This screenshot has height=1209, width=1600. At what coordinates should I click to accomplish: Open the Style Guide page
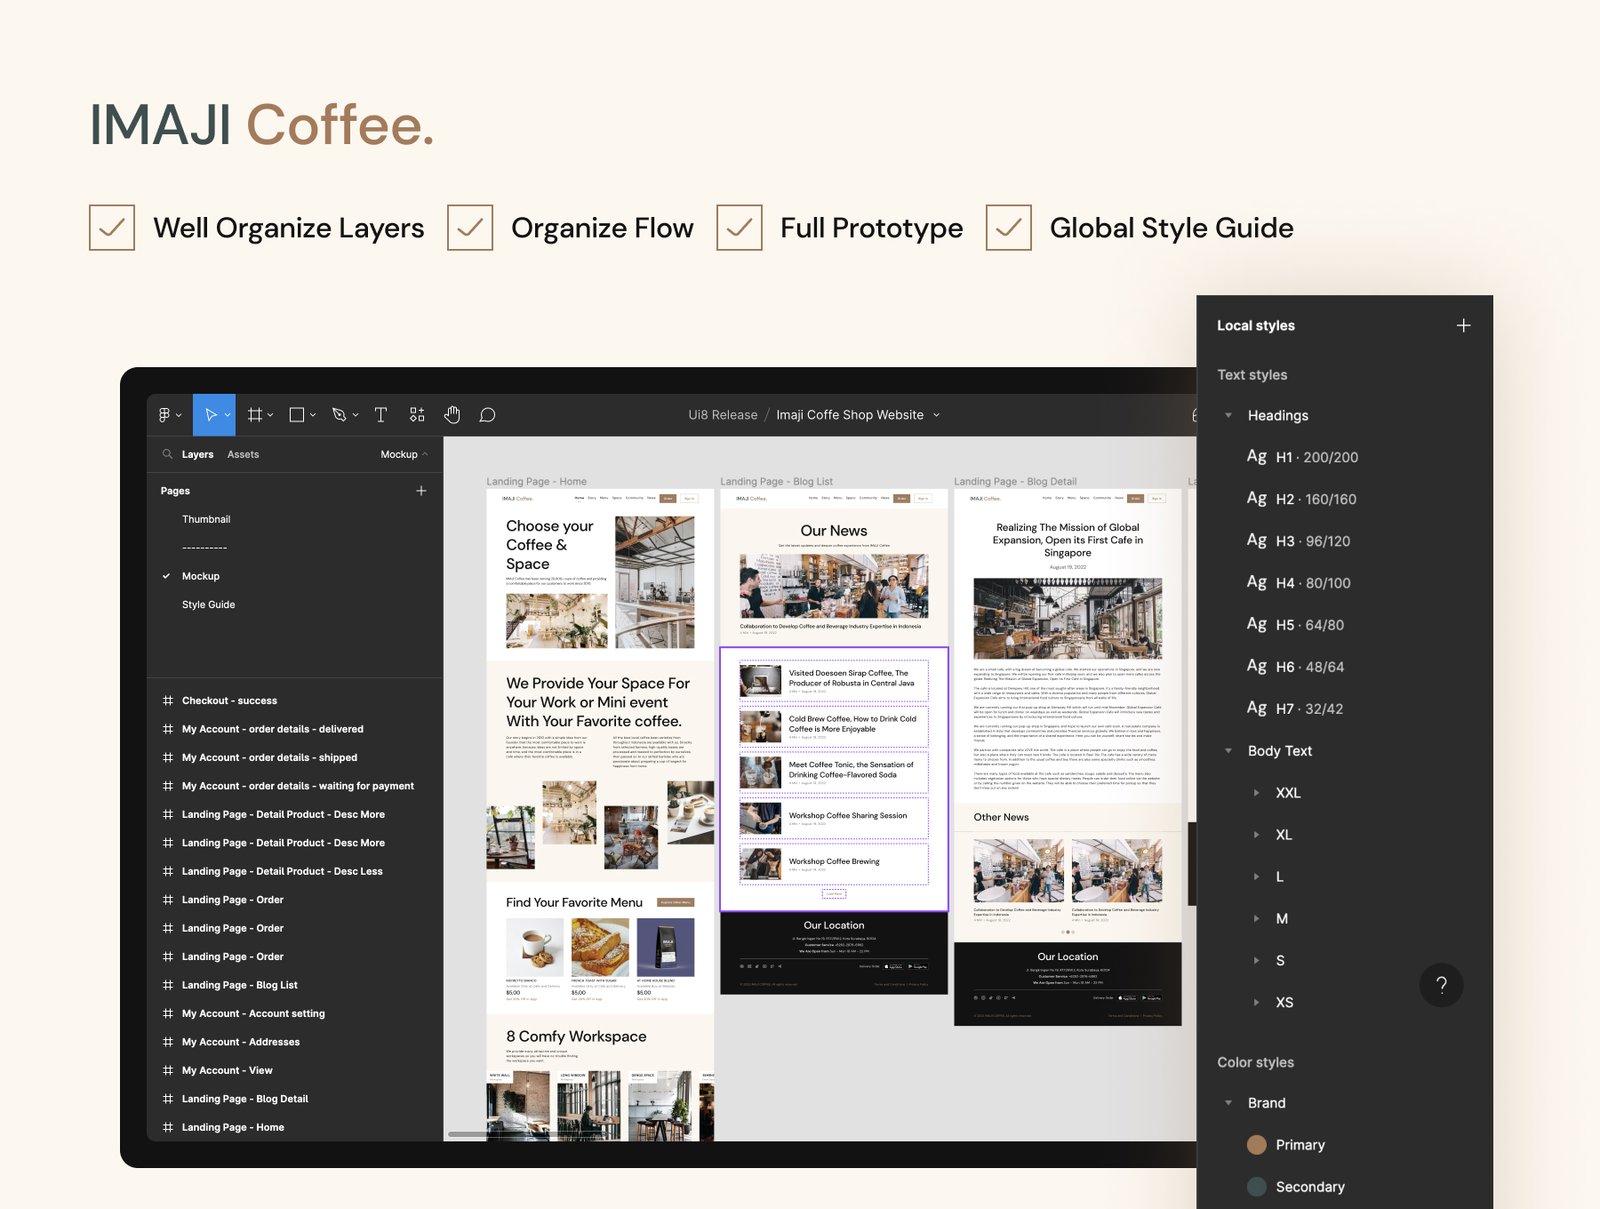pyautogui.click(x=209, y=605)
